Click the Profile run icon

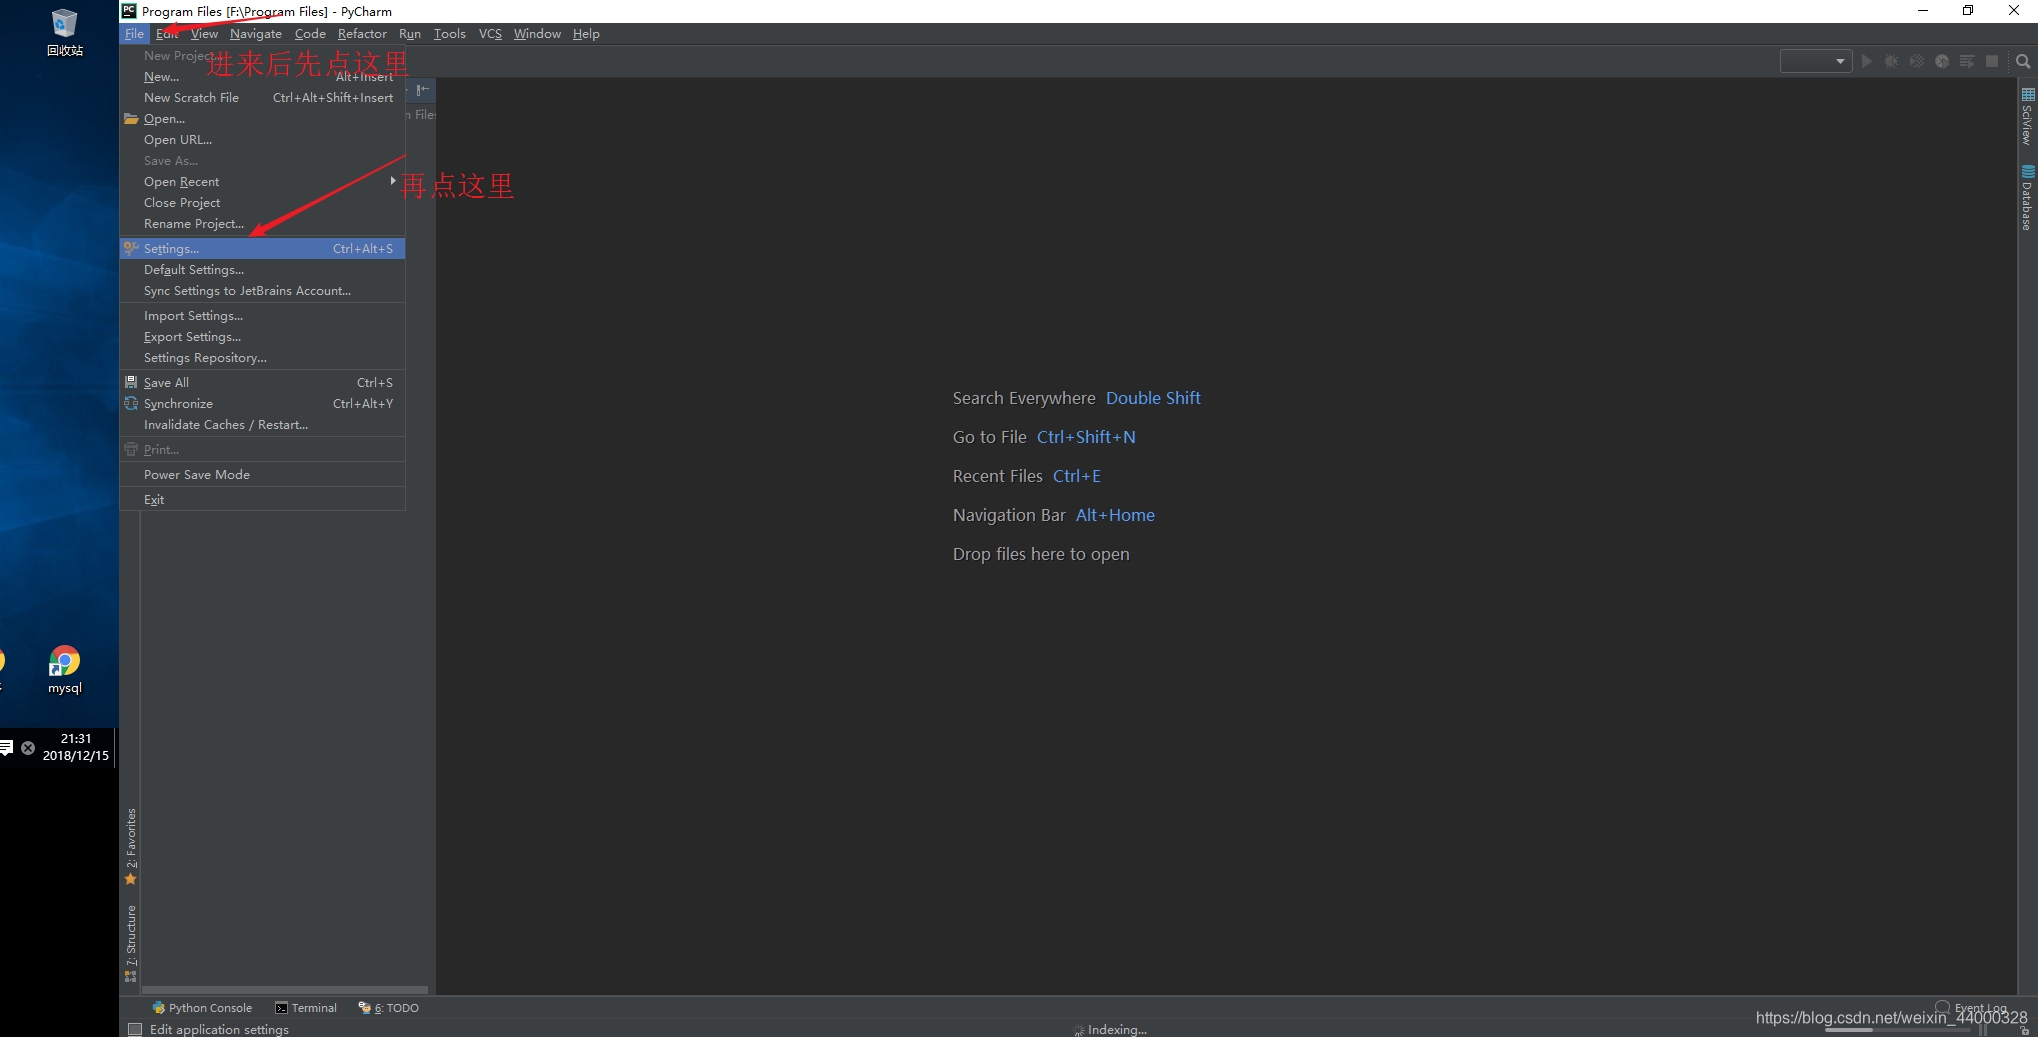pos(1942,61)
